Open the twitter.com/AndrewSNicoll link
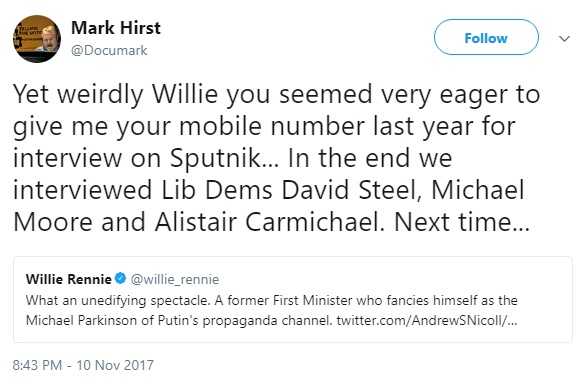587x384 pixels. [427, 320]
